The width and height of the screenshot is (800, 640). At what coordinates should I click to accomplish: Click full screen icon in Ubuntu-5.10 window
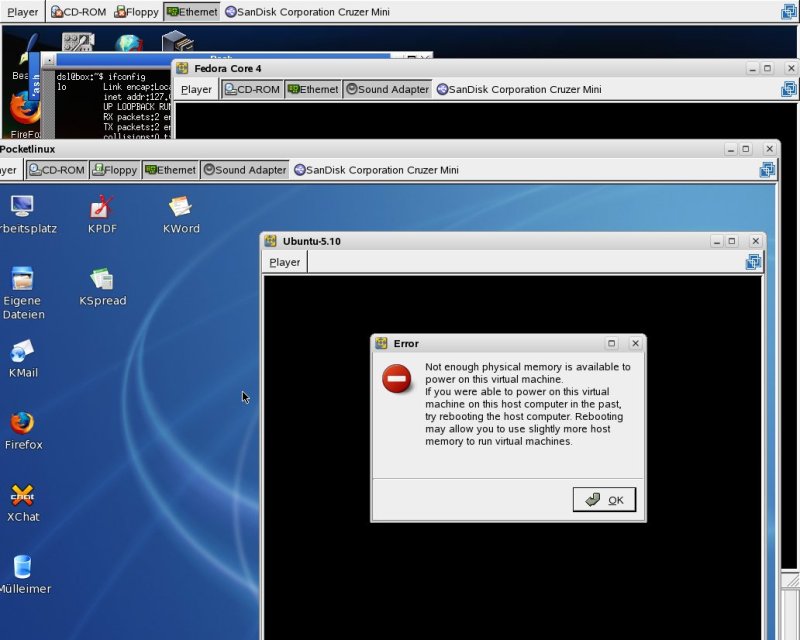pos(753,262)
